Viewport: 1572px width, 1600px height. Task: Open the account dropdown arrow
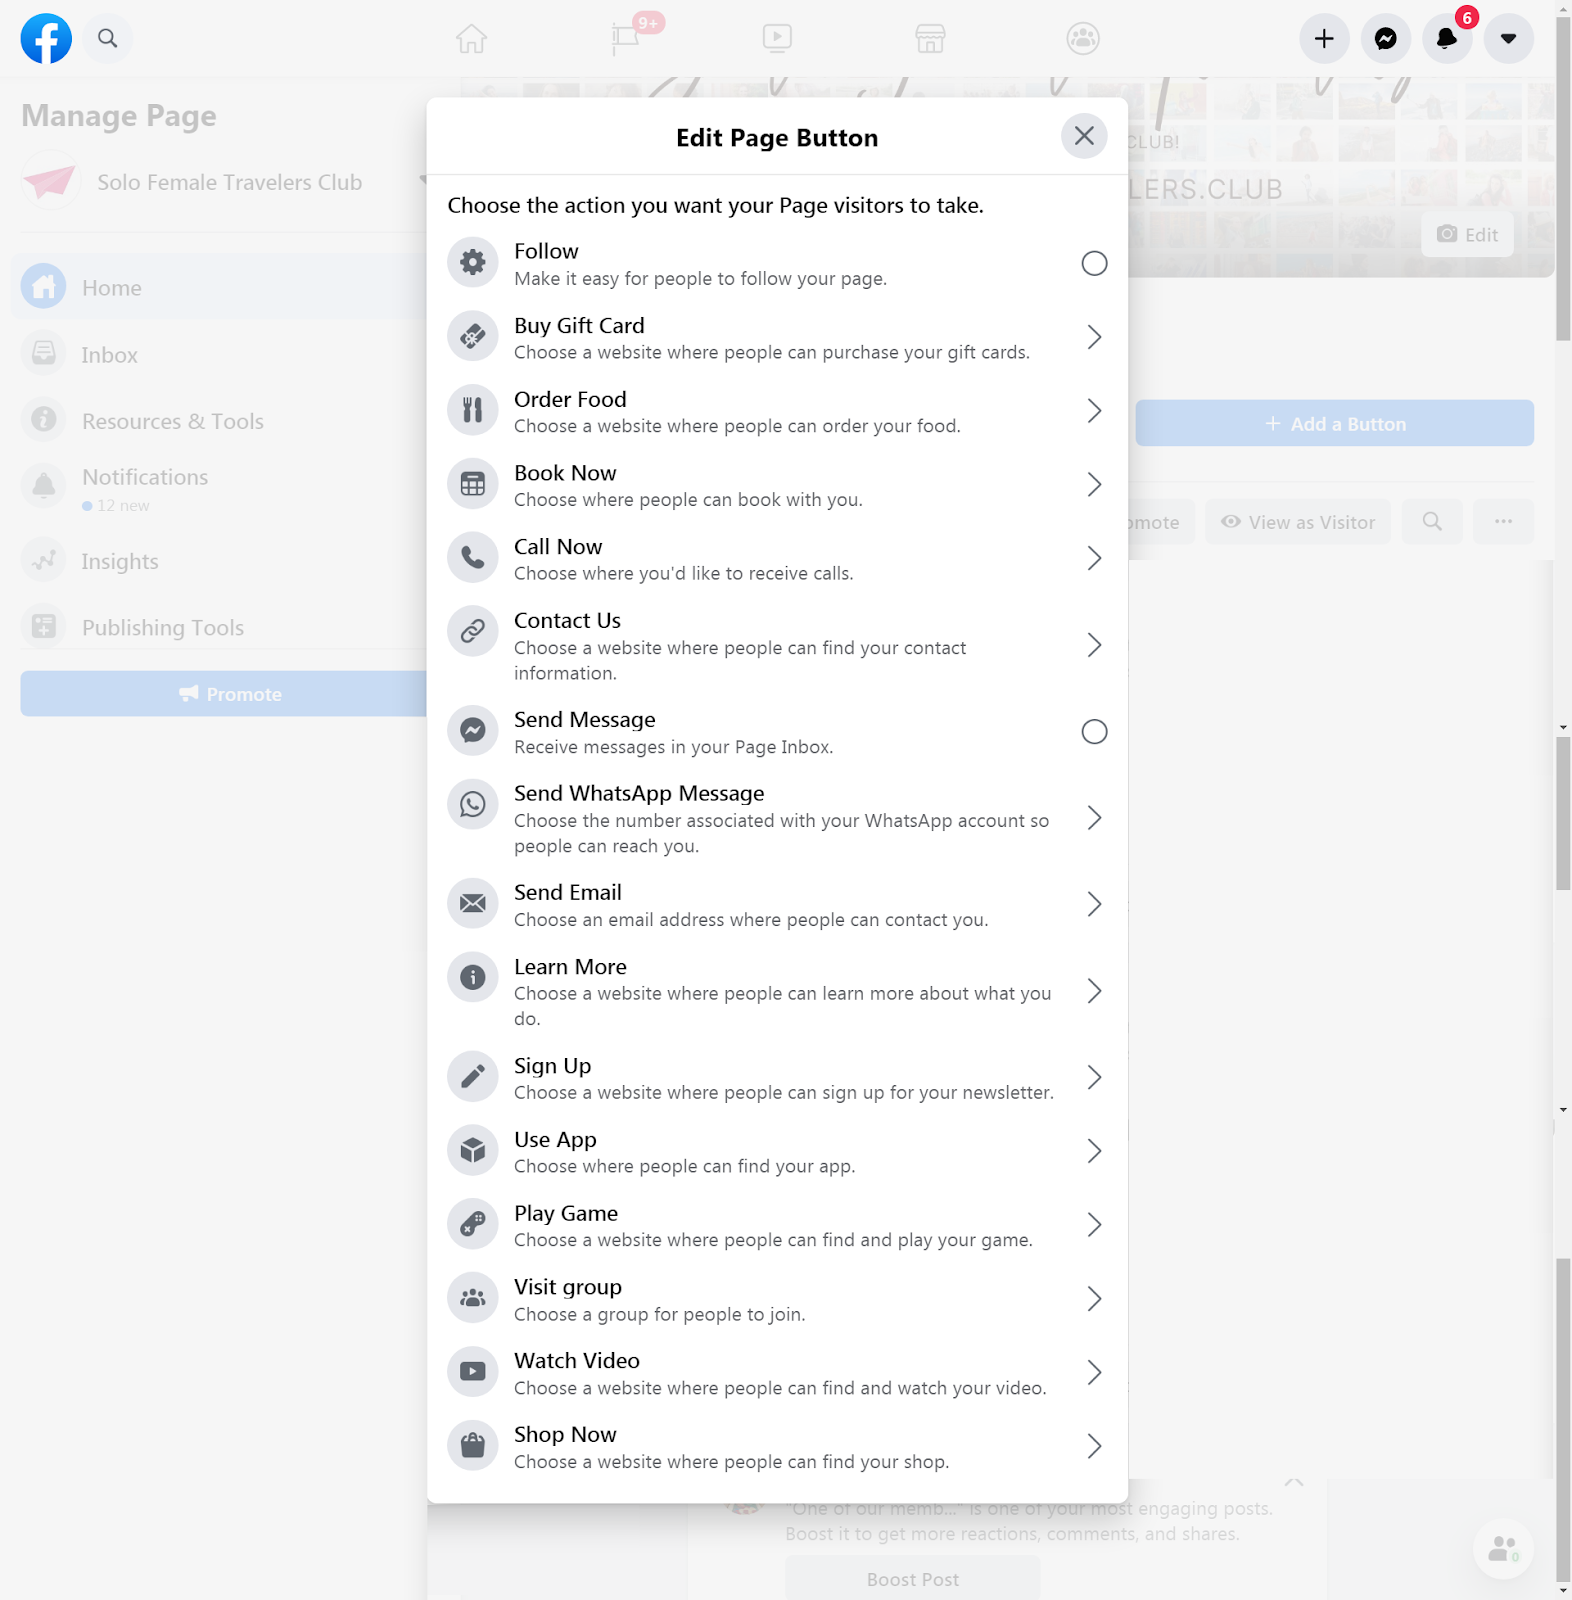(1509, 39)
